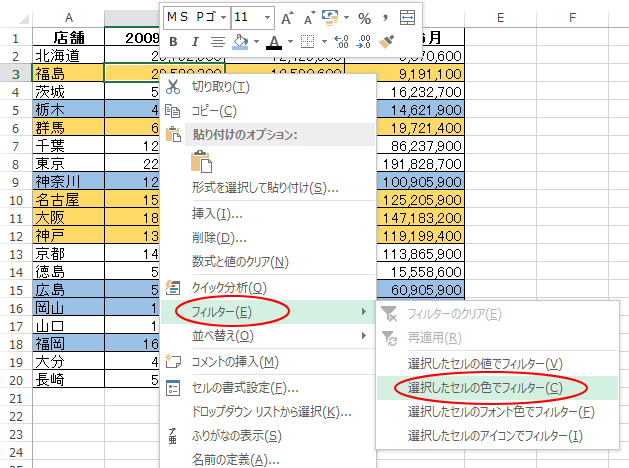Open the フィルター(E) menu item
629x468 pixels.
[x=268, y=312]
